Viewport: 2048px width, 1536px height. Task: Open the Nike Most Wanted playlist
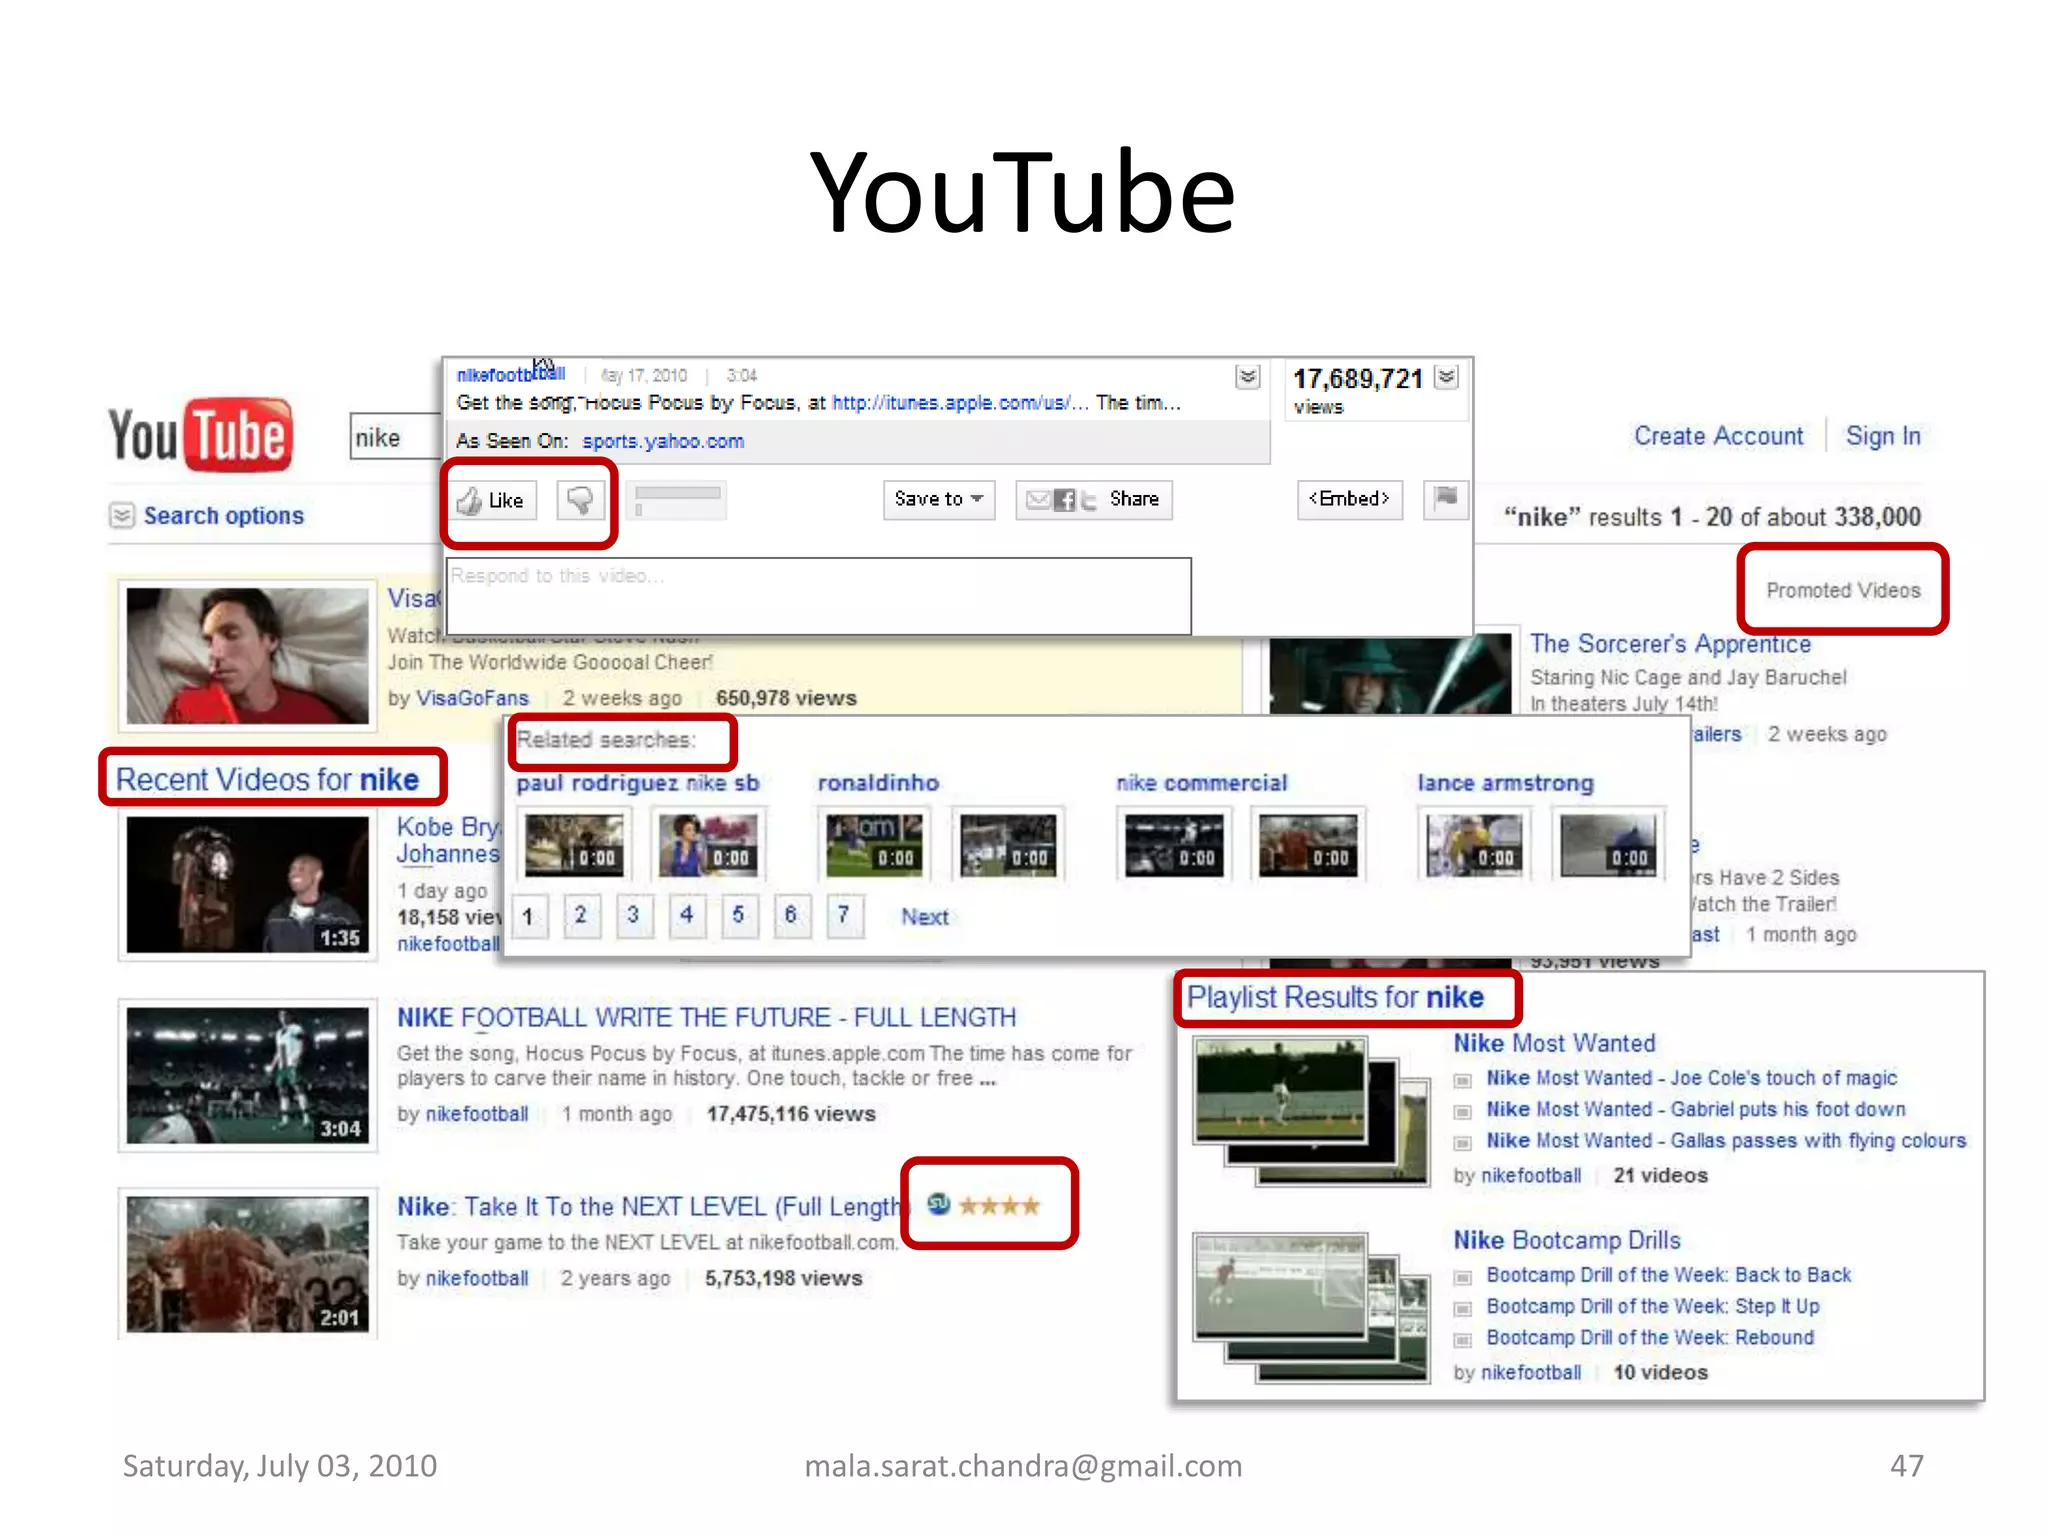pyautogui.click(x=1554, y=1044)
